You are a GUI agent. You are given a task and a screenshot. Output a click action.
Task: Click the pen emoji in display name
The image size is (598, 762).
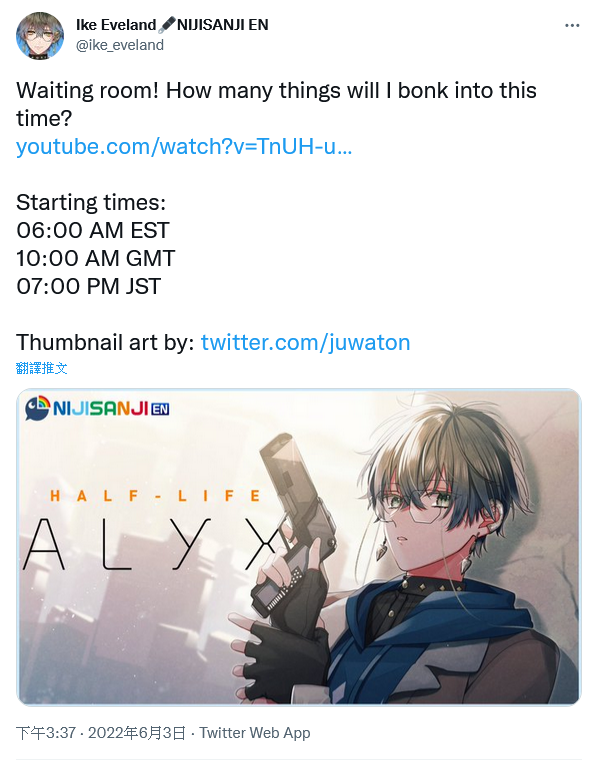(x=167, y=25)
